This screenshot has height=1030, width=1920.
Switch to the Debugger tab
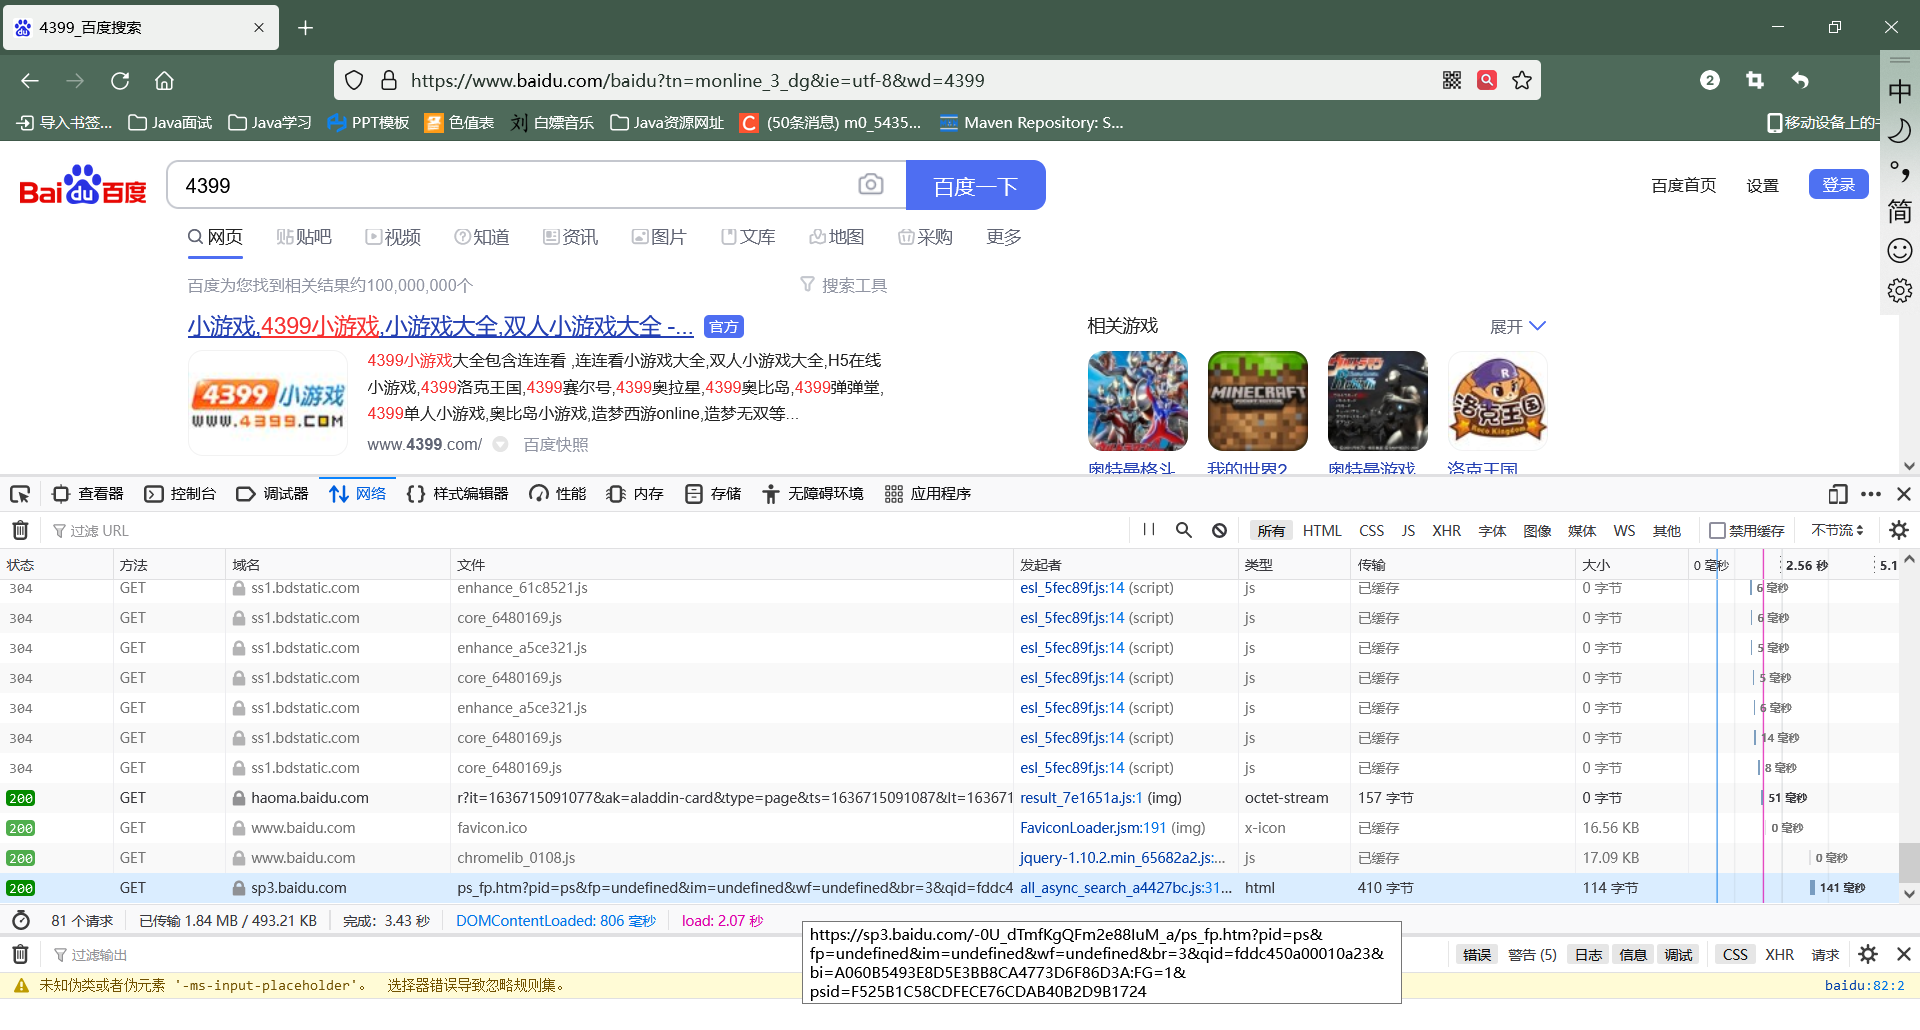point(272,494)
